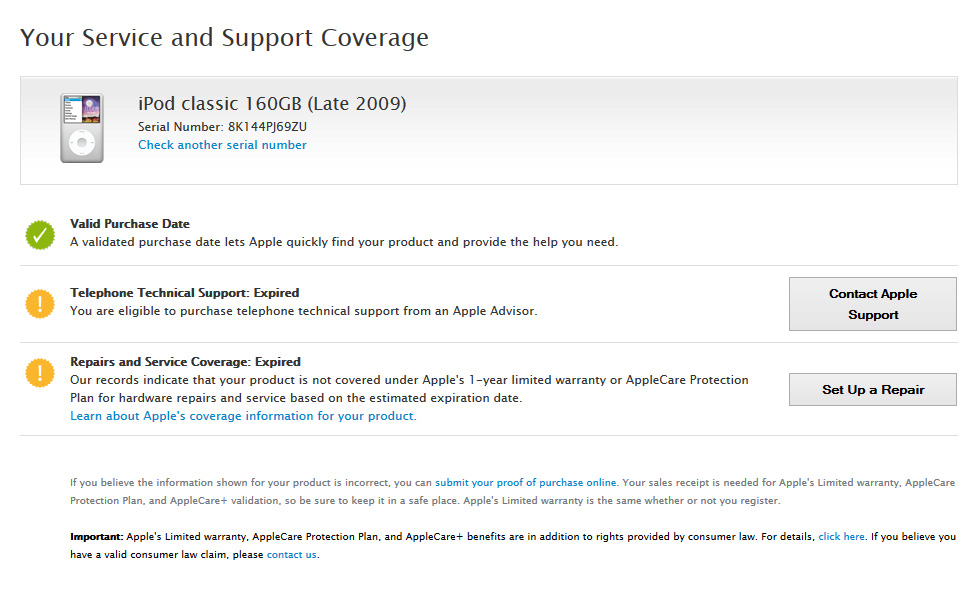Click the bold Important label
Viewport: 978px width, 601px height.
point(96,537)
